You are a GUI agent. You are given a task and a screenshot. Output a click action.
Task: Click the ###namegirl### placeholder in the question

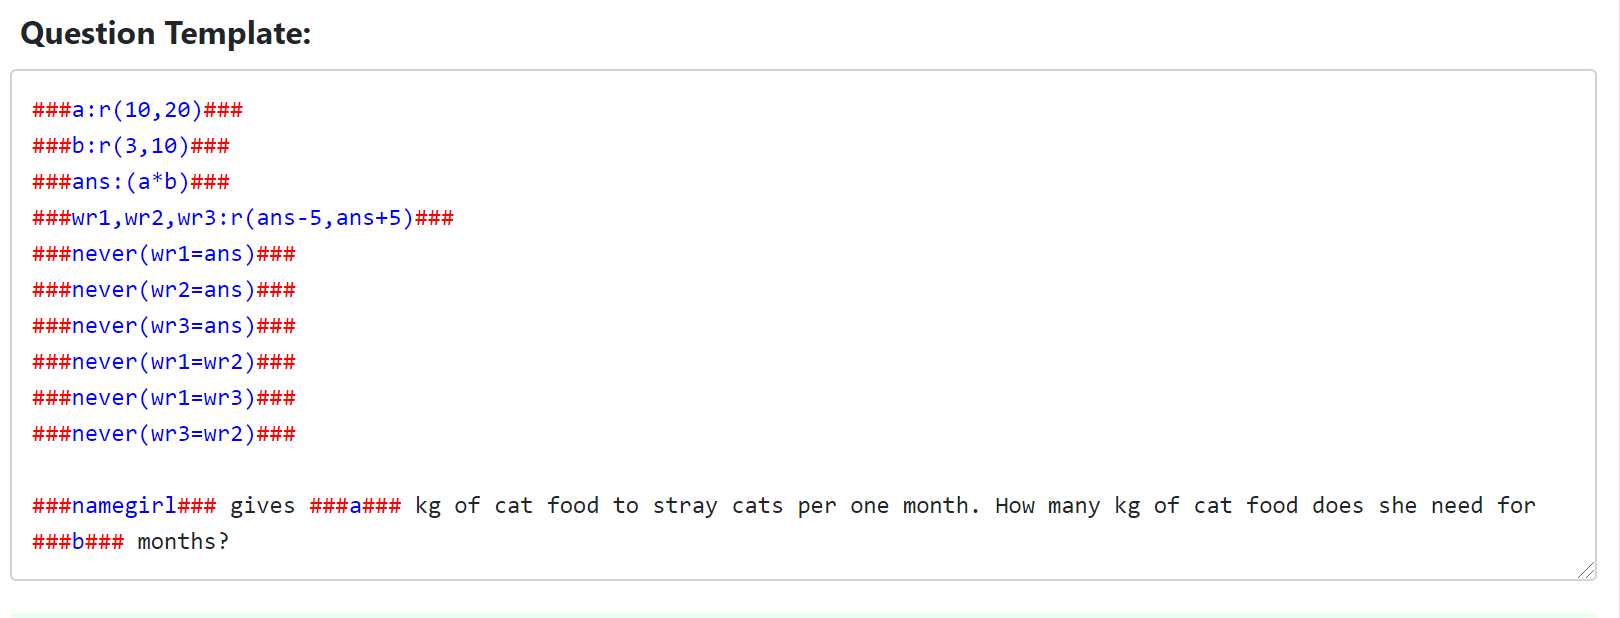pos(124,506)
